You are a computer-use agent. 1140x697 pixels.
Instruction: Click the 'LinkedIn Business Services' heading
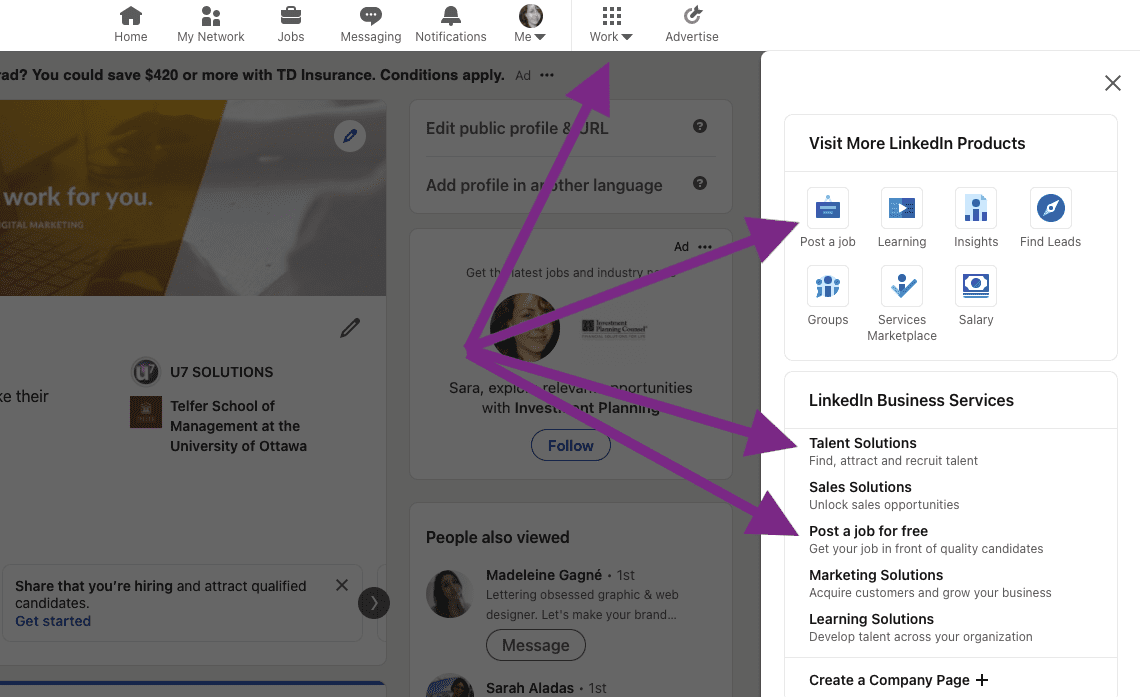click(911, 400)
